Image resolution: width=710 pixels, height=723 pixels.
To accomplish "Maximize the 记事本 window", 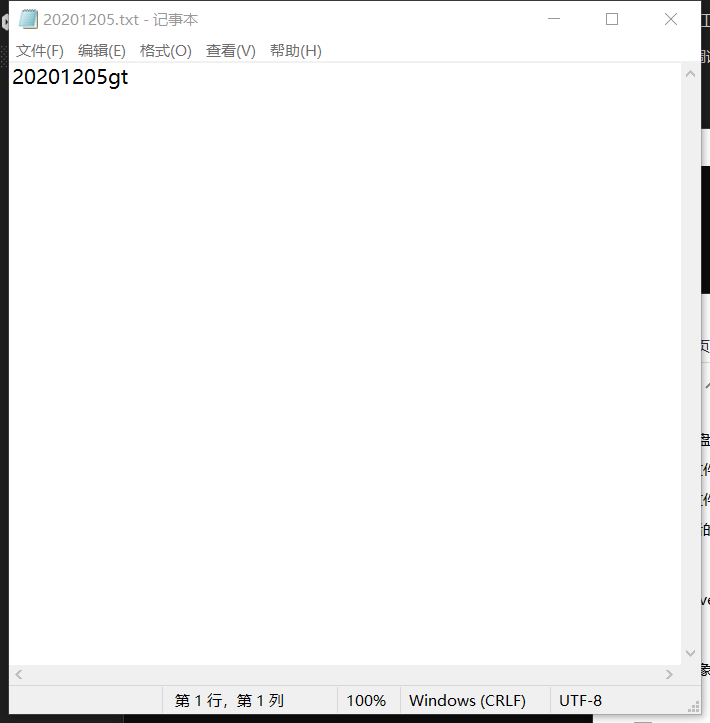I will 612,19.
